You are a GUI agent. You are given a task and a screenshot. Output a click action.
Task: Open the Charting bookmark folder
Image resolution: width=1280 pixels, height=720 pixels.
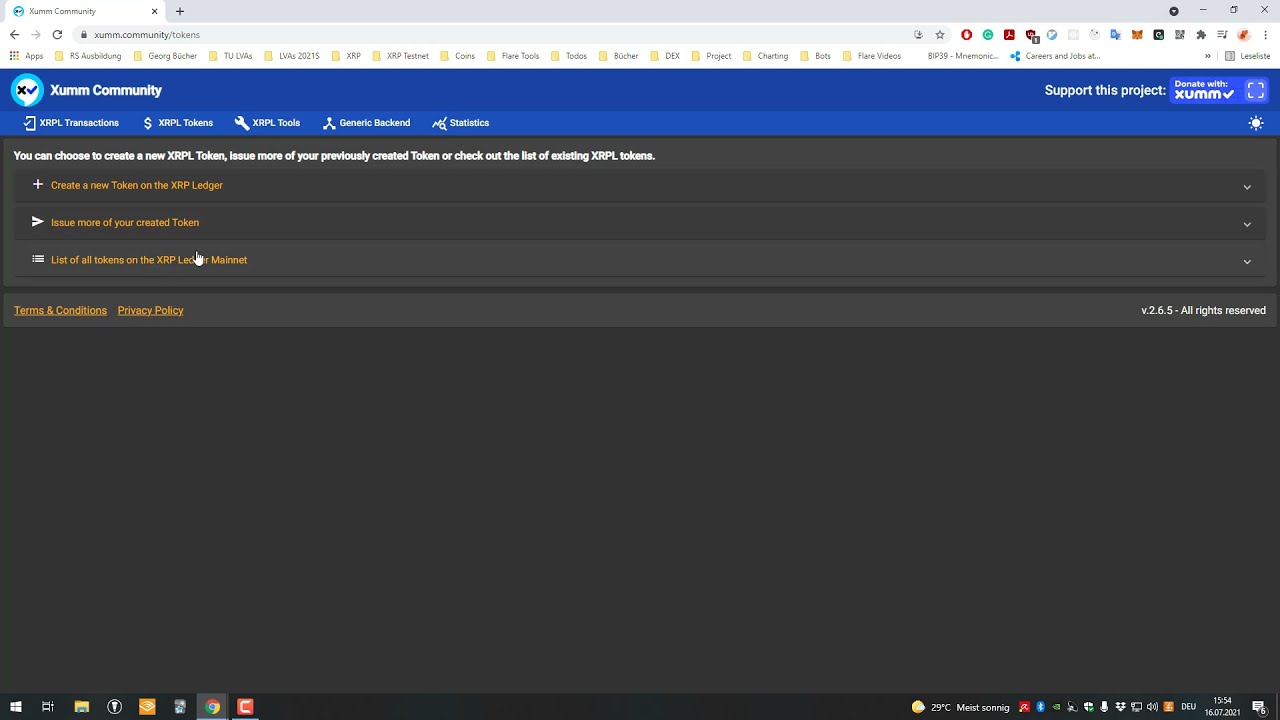coord(765,56)
